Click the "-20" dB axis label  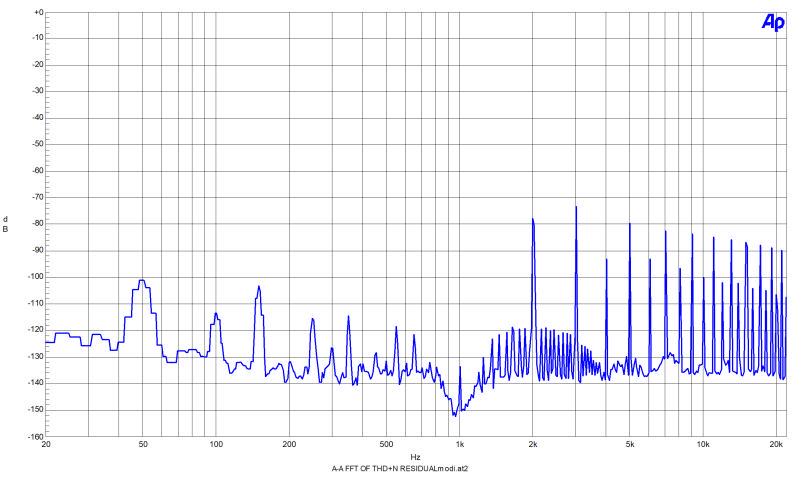click(38, 64)
